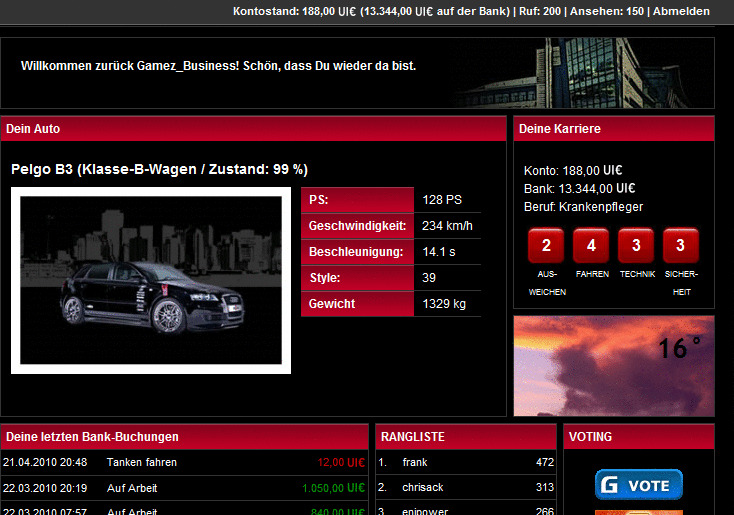The image size is (734, 515).
Task: Open player frank in the ranking
Action: click(x=415, y=463)
